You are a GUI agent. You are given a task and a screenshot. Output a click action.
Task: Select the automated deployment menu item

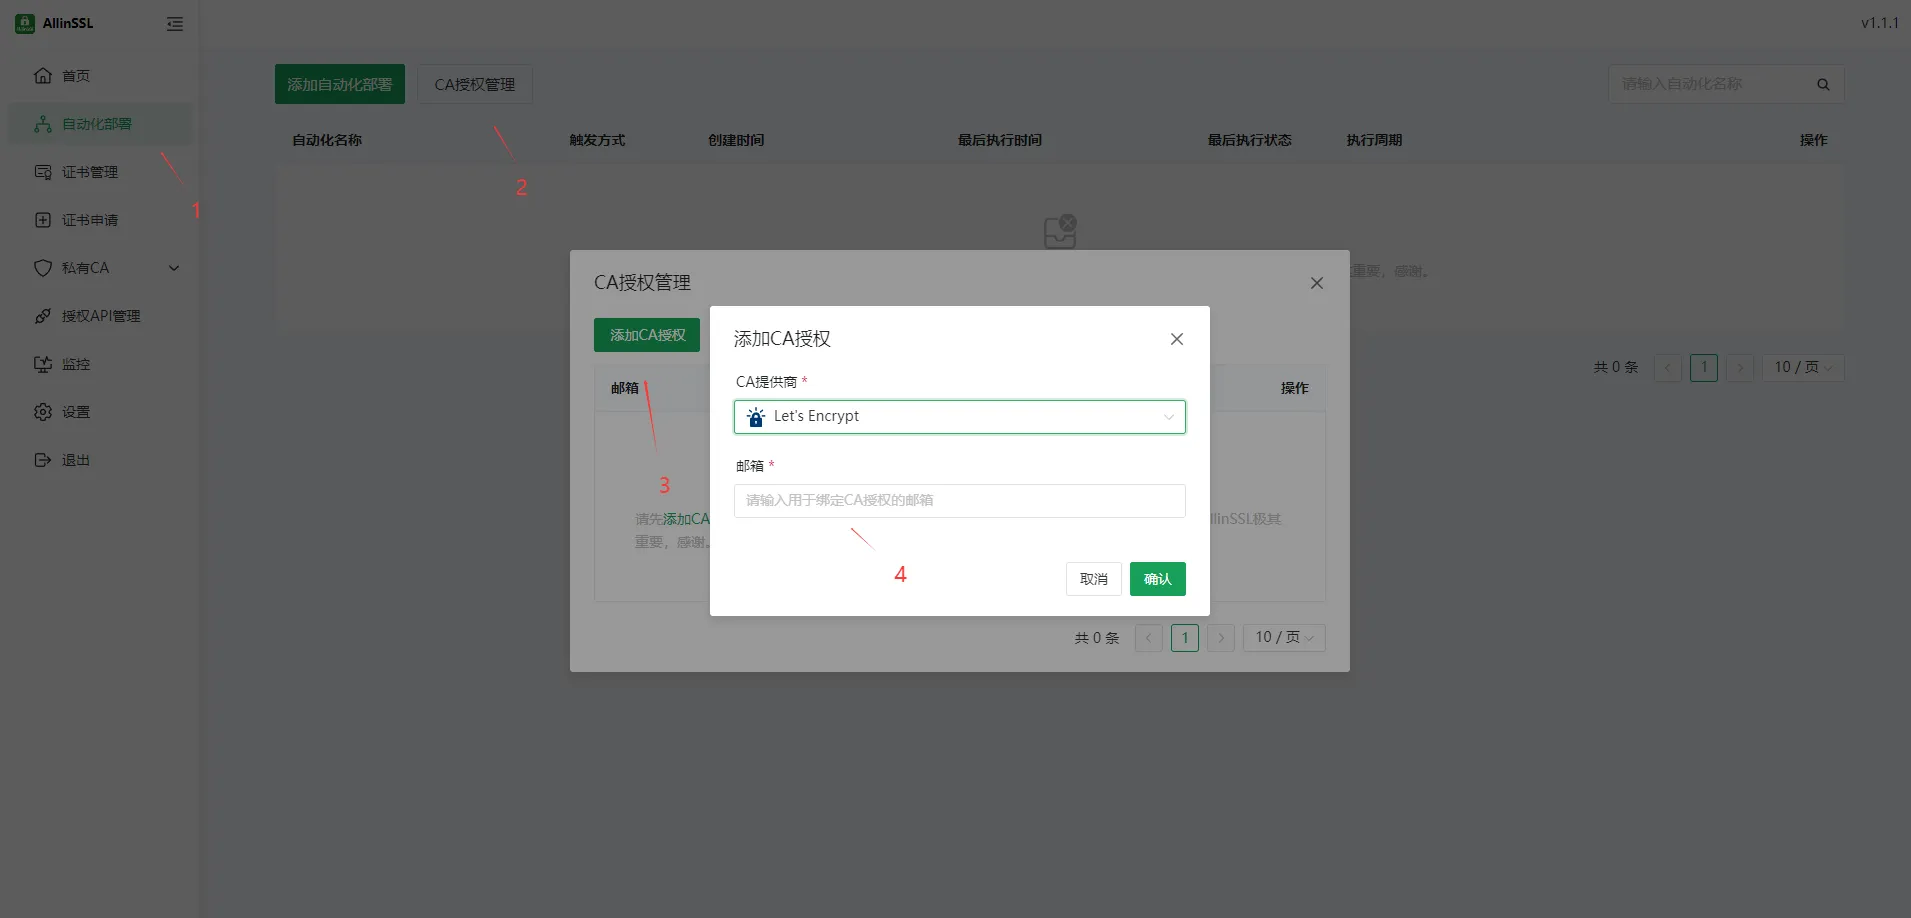97,124
